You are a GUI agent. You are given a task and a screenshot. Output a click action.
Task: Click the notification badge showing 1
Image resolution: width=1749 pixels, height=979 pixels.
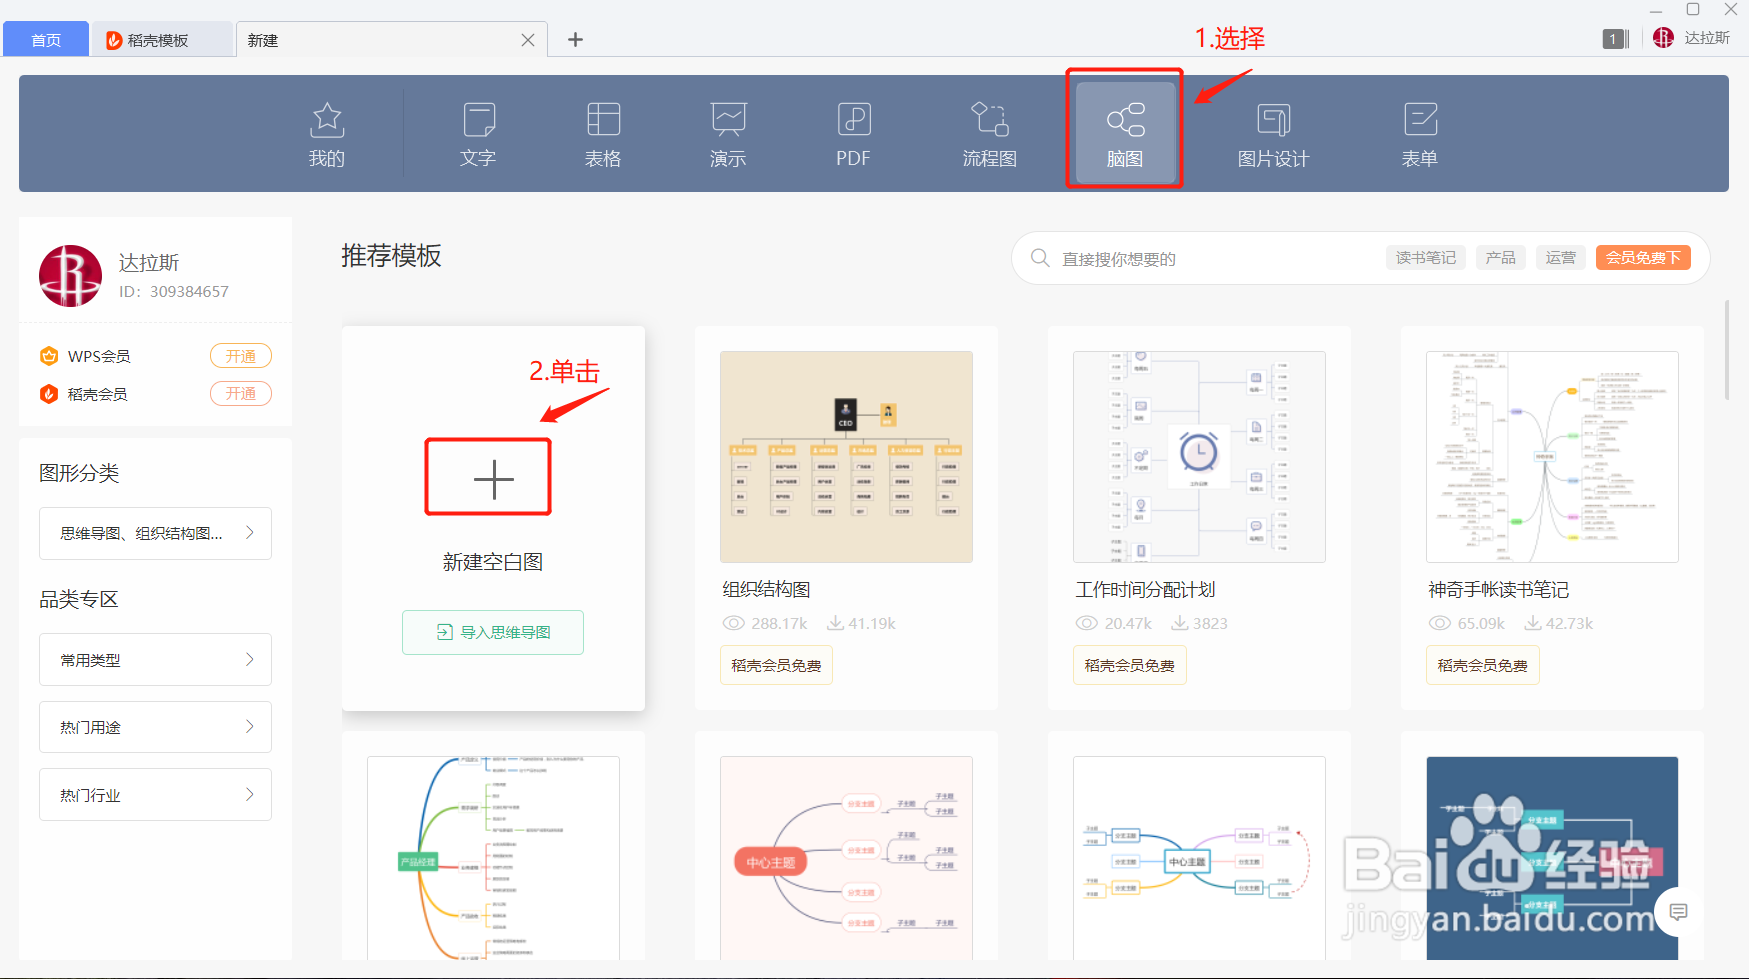[1613, 39]
